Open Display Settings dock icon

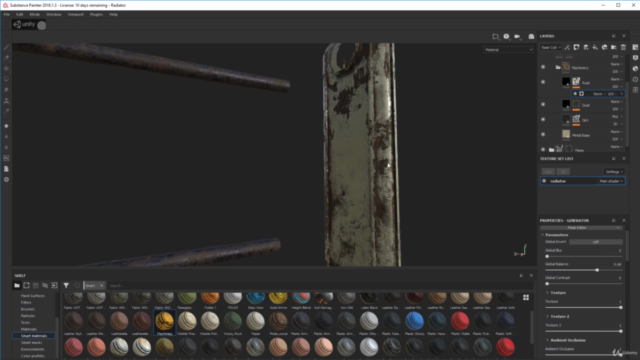(636, 58)
